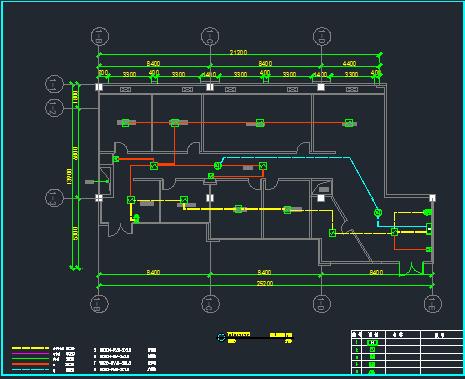Select the 25200 overall bottom dimension text

(x=265, y=283)
